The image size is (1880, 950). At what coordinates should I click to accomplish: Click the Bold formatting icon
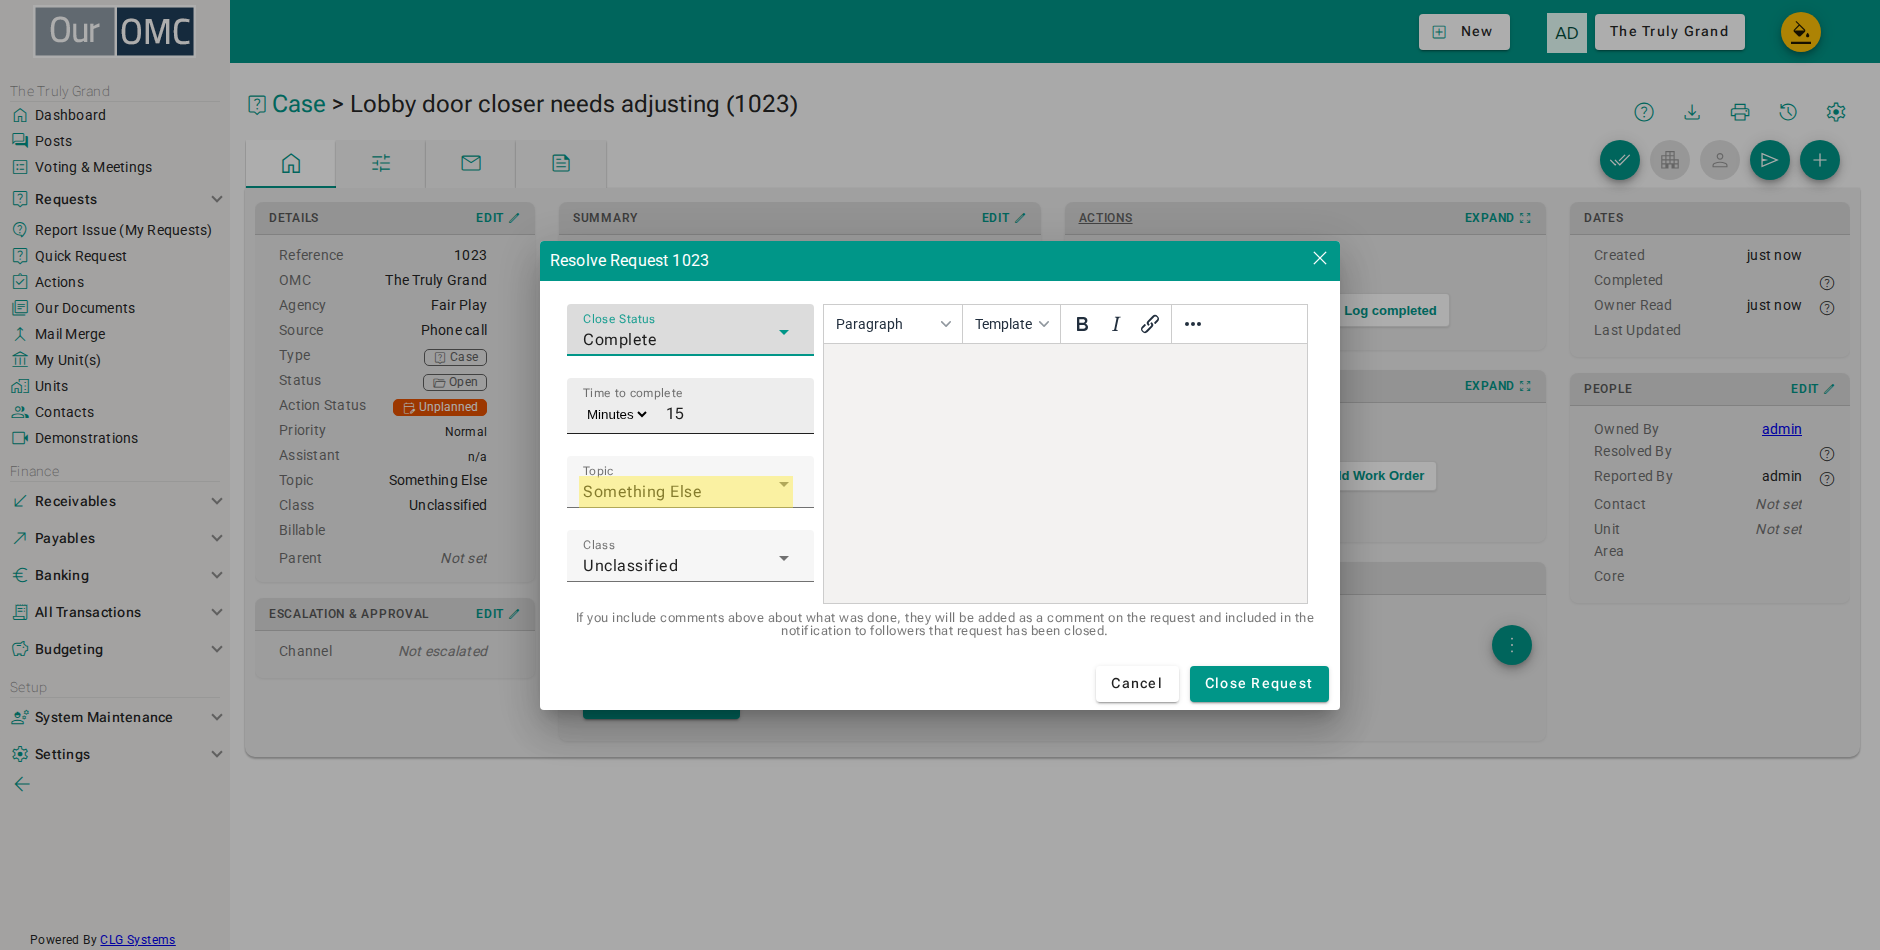[1082, 324]
